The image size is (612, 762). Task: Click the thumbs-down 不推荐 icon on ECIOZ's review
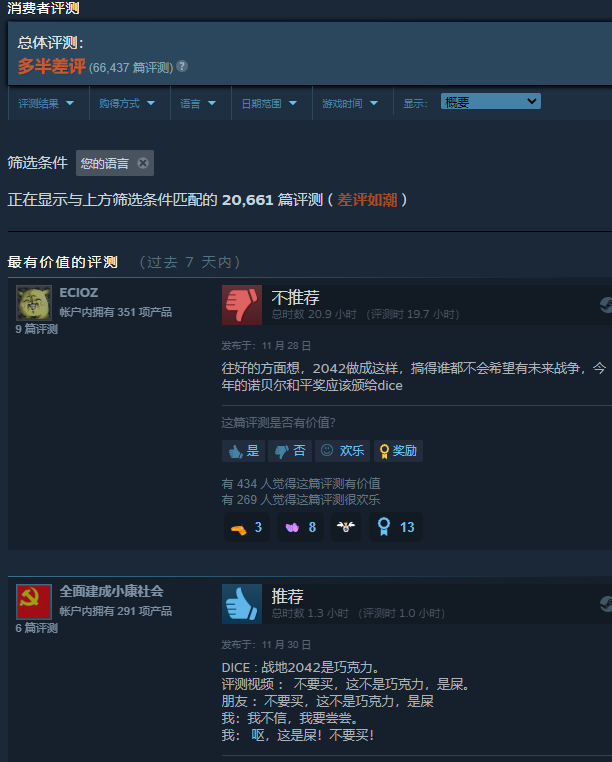pyautogui.click(x=242, y=305)
